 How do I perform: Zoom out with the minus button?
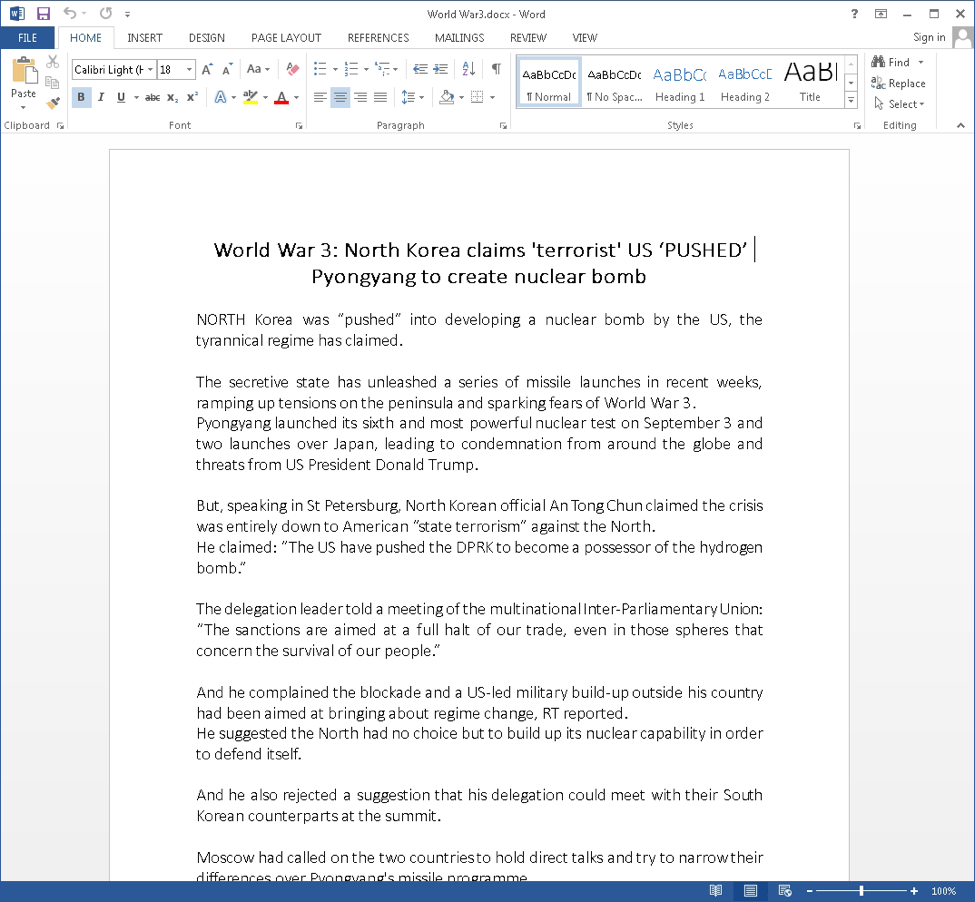810,891
